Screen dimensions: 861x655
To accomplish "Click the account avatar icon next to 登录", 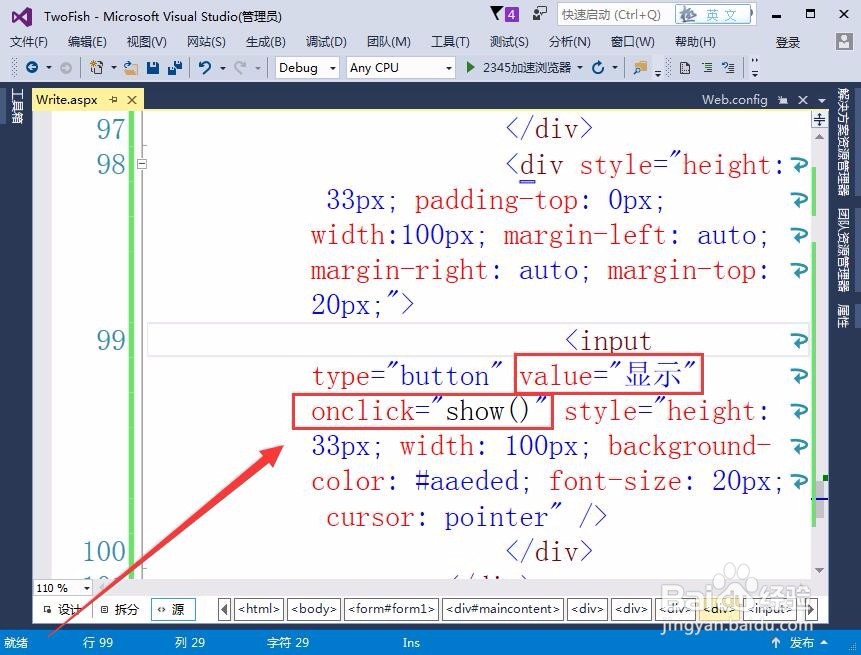I will [844, 42].
